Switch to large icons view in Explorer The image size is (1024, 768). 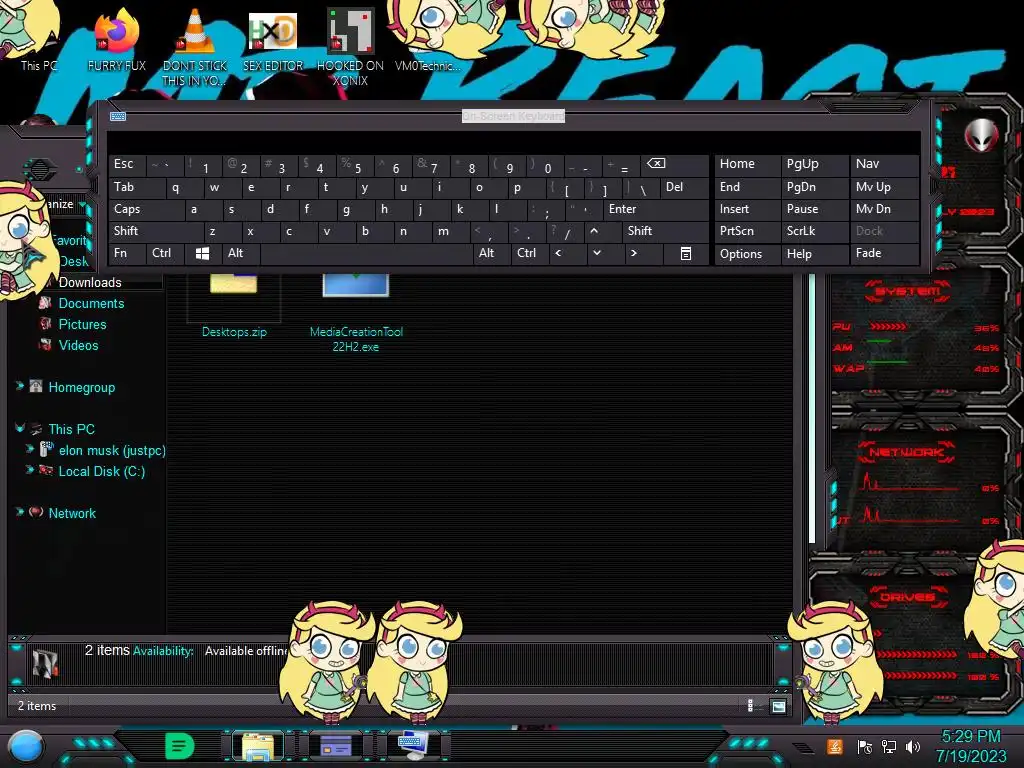pyautogui.click(x=778, y=706)
